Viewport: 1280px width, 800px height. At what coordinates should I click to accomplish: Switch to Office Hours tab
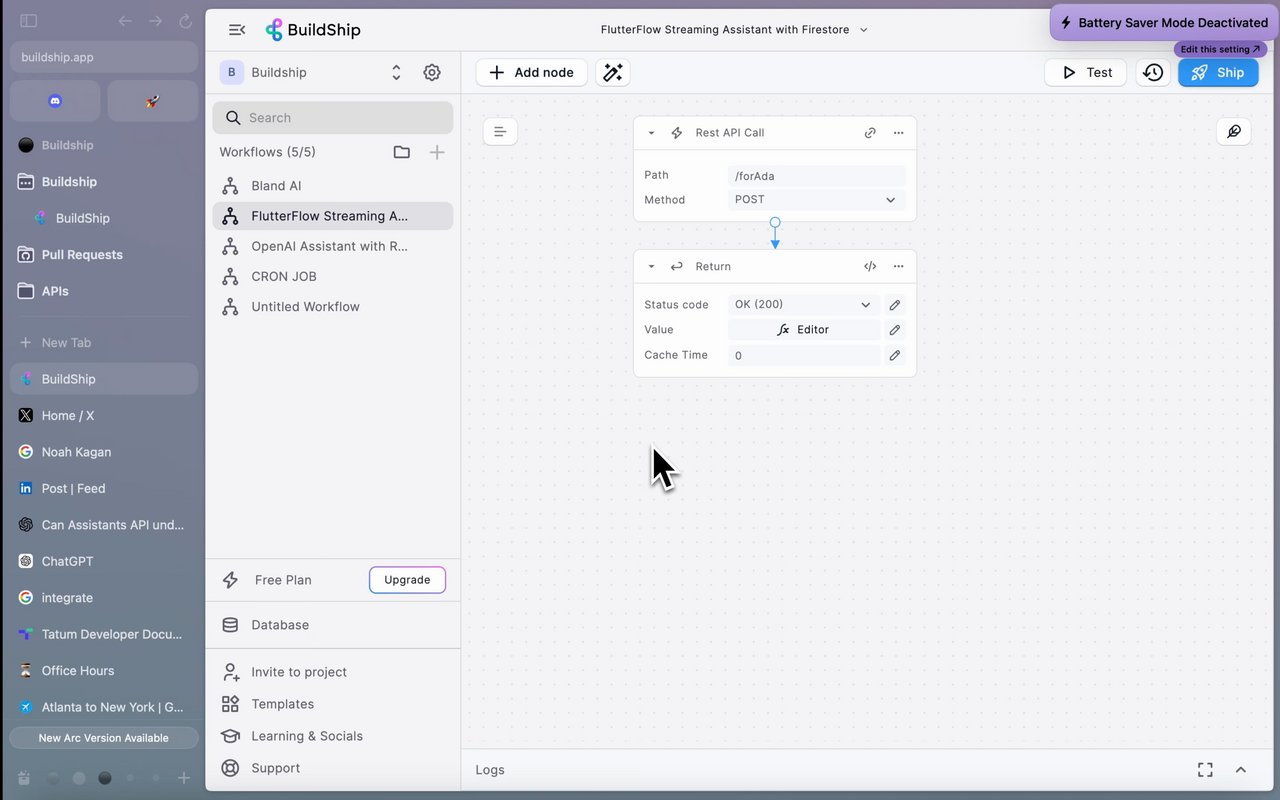point(104,671)
